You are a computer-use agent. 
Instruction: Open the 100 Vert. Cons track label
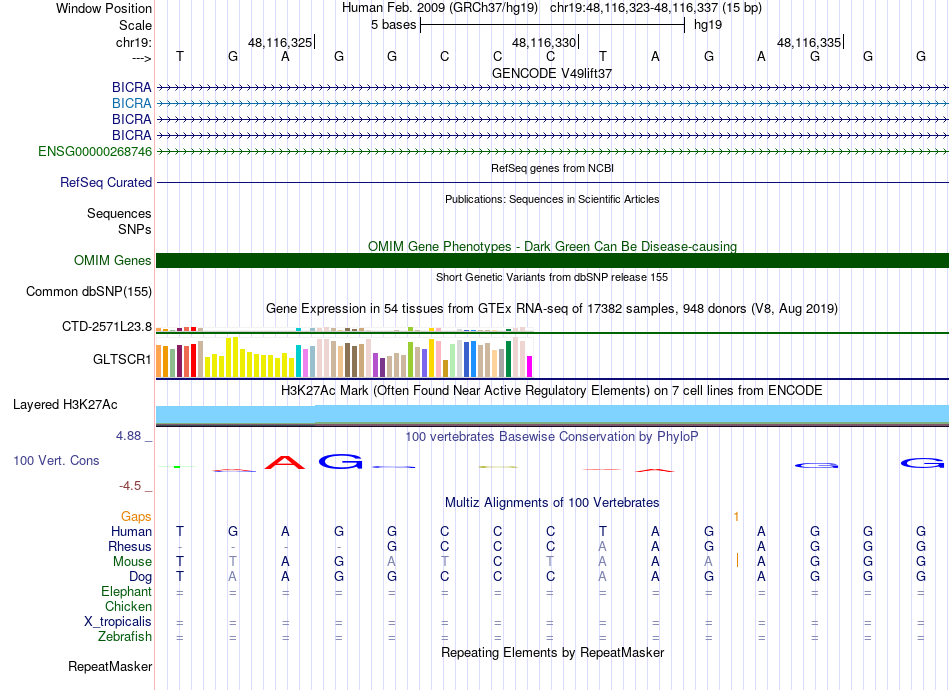tap(56, 460)
